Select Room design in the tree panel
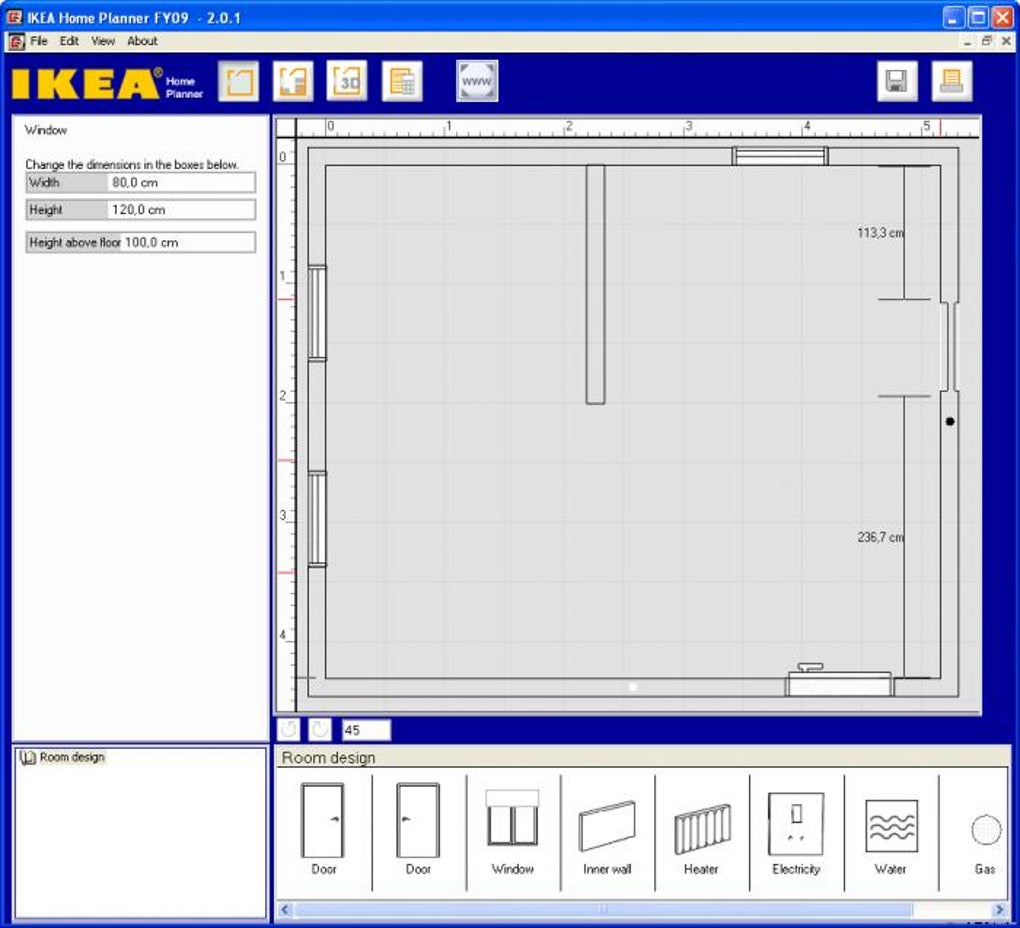The width and height of the screenshot is (1020, 928). pyautogui.click(x=72, y=757)
